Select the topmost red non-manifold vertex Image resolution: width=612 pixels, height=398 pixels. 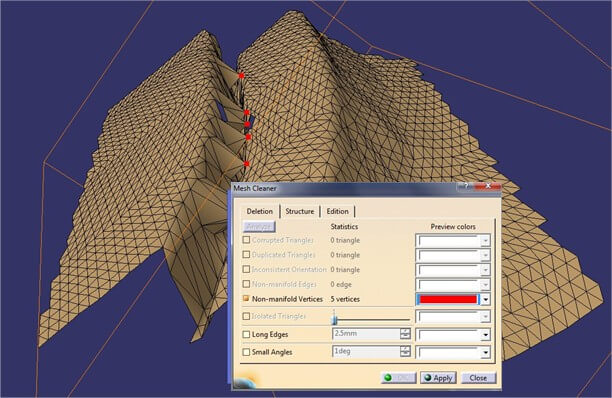[242, 76]
